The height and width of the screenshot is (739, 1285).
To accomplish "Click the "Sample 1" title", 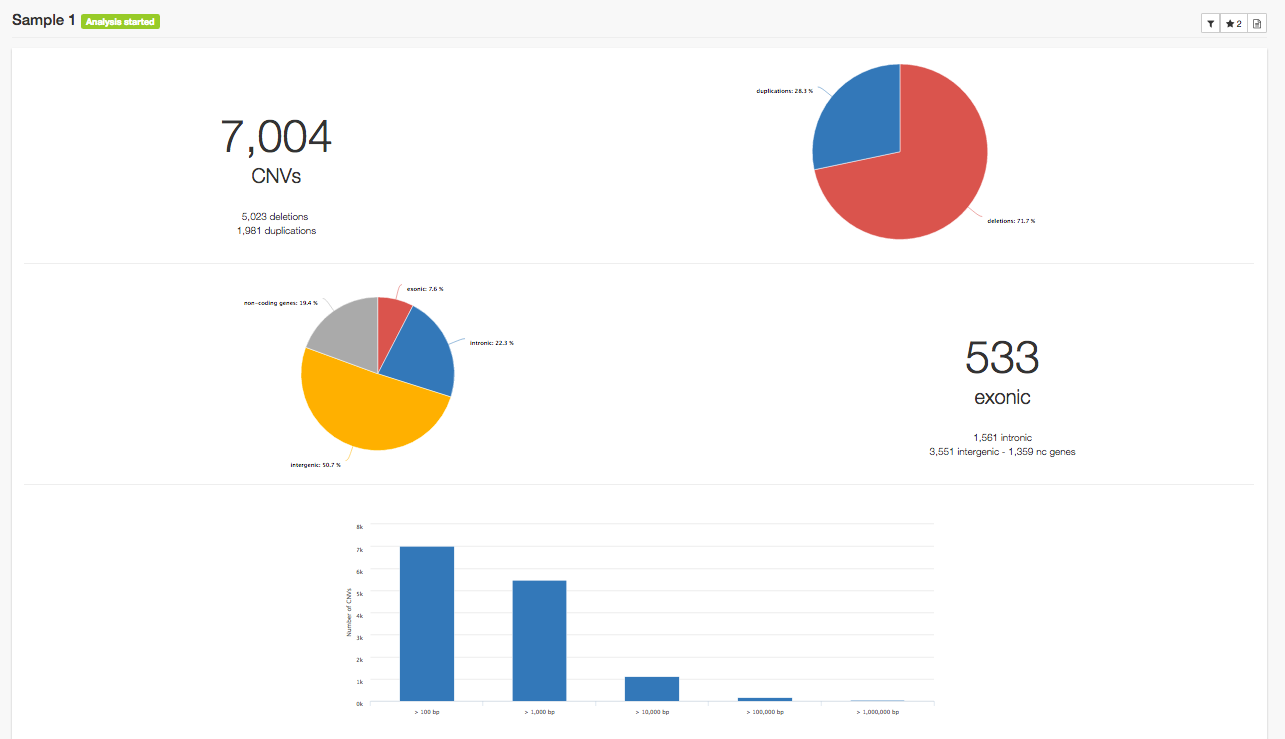I will 42,20.
